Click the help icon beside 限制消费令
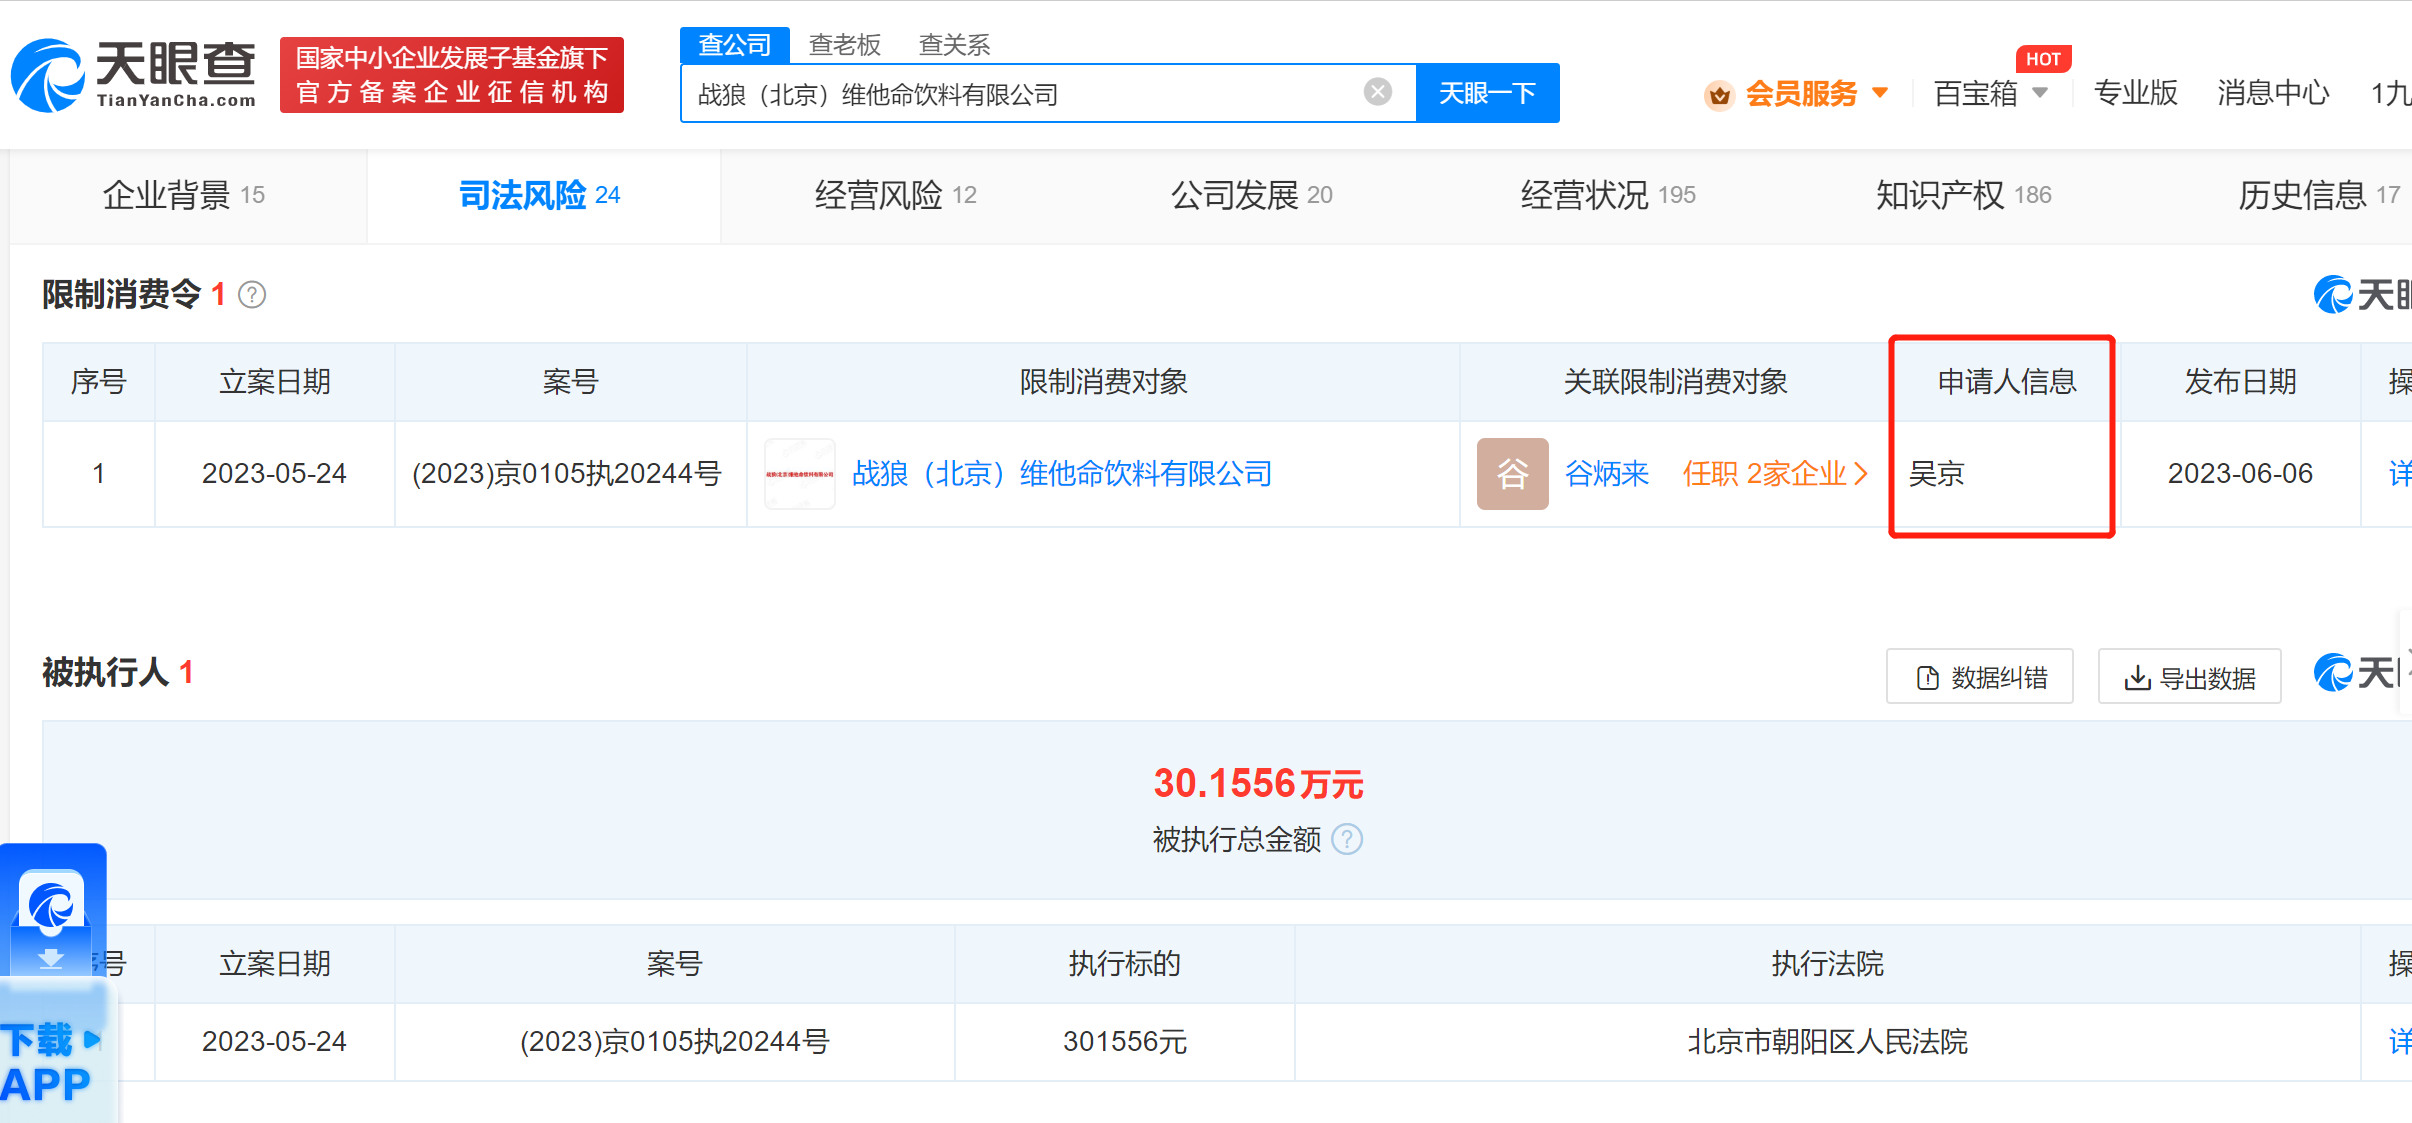Image resolution: width=2412 pixels, height=1123 pixels. (x=252, y=295)
